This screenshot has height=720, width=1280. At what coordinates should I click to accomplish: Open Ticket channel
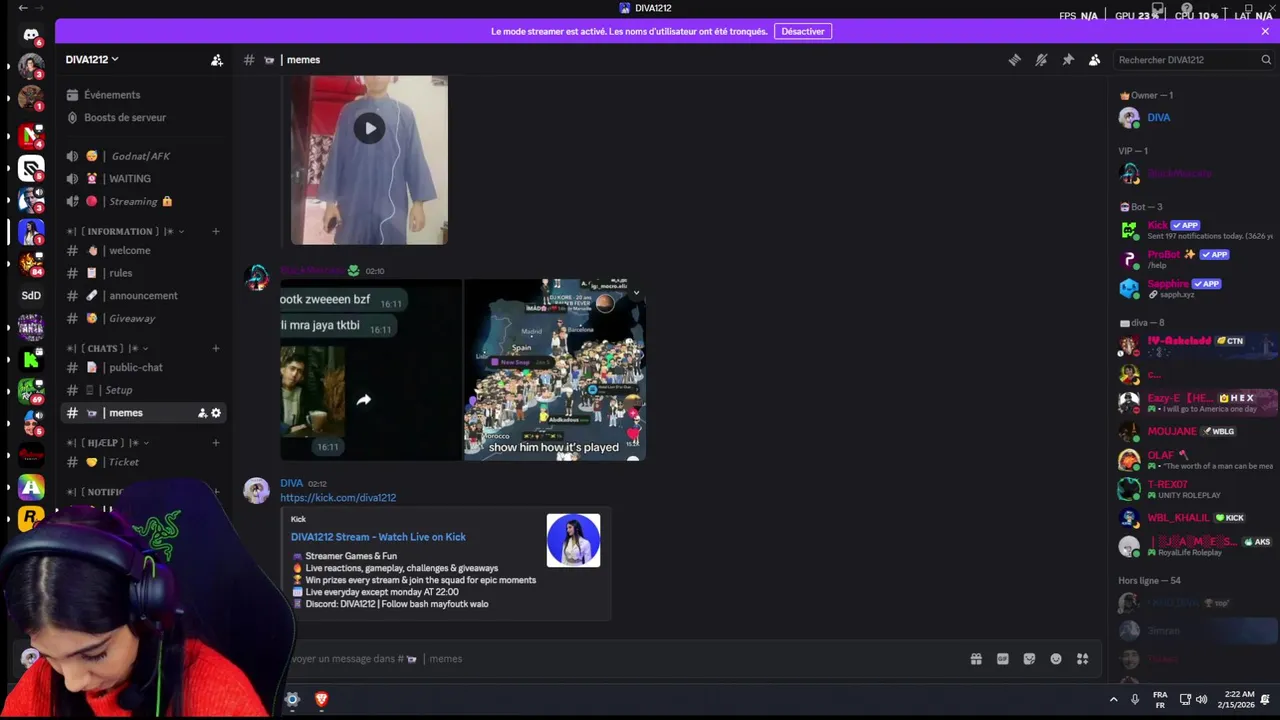point(144,462)
